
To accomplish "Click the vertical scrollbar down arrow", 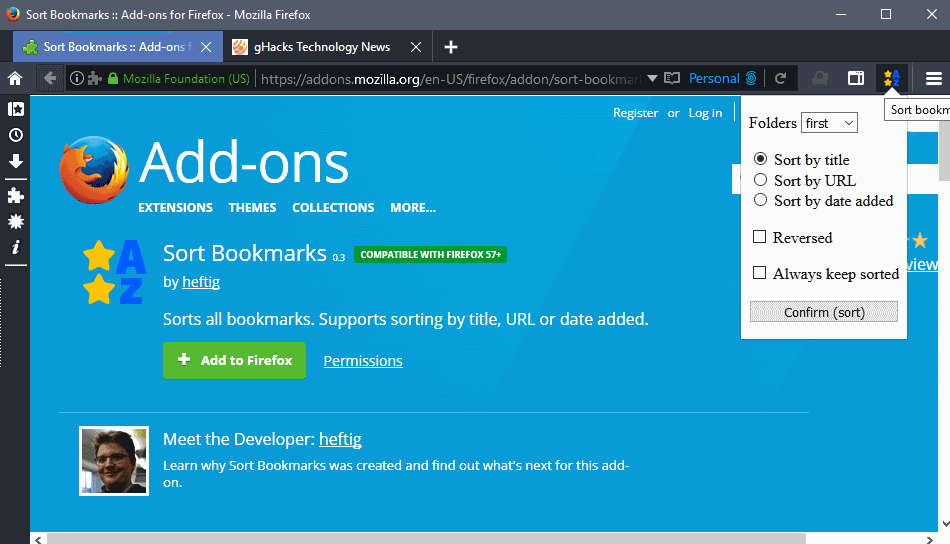I will [945, 524].
